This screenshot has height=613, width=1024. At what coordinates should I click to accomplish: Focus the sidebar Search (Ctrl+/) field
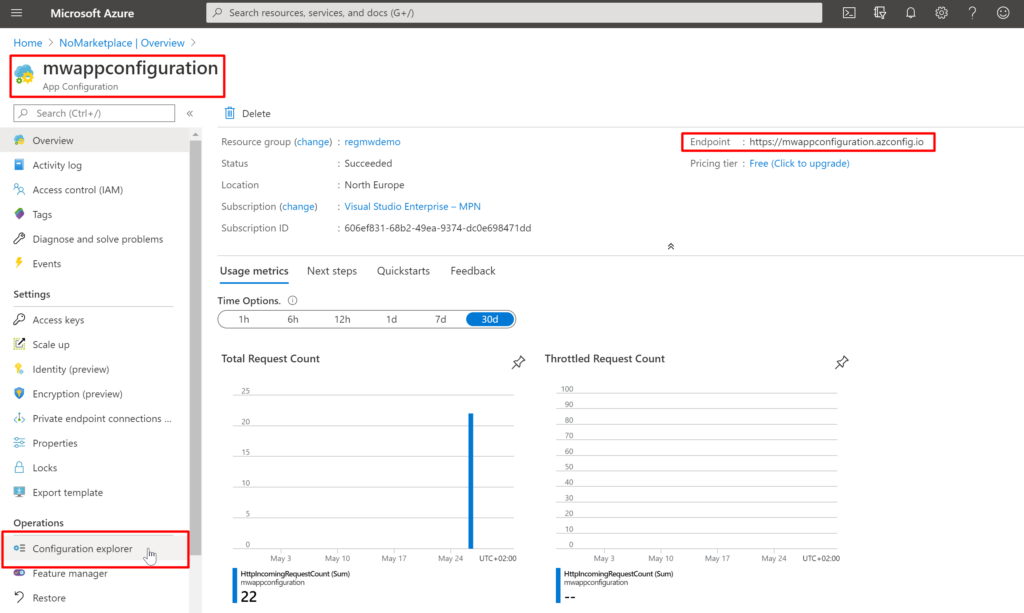point(94,113)
